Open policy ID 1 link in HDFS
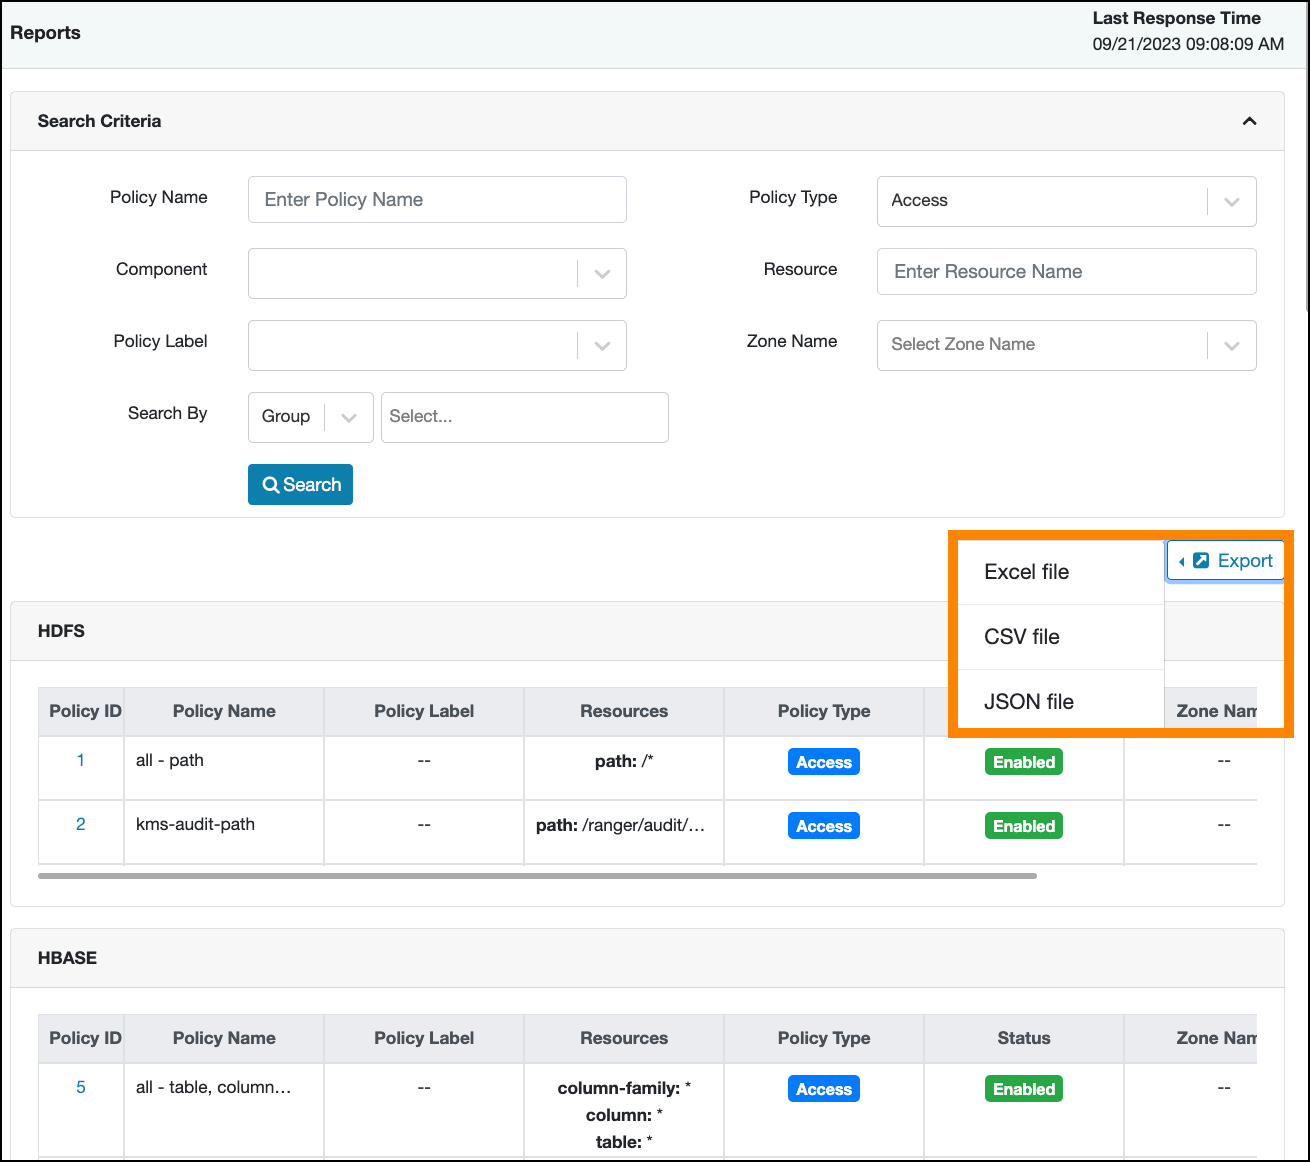This screenshot has height=1162, width=1310. tap(81, 760)
